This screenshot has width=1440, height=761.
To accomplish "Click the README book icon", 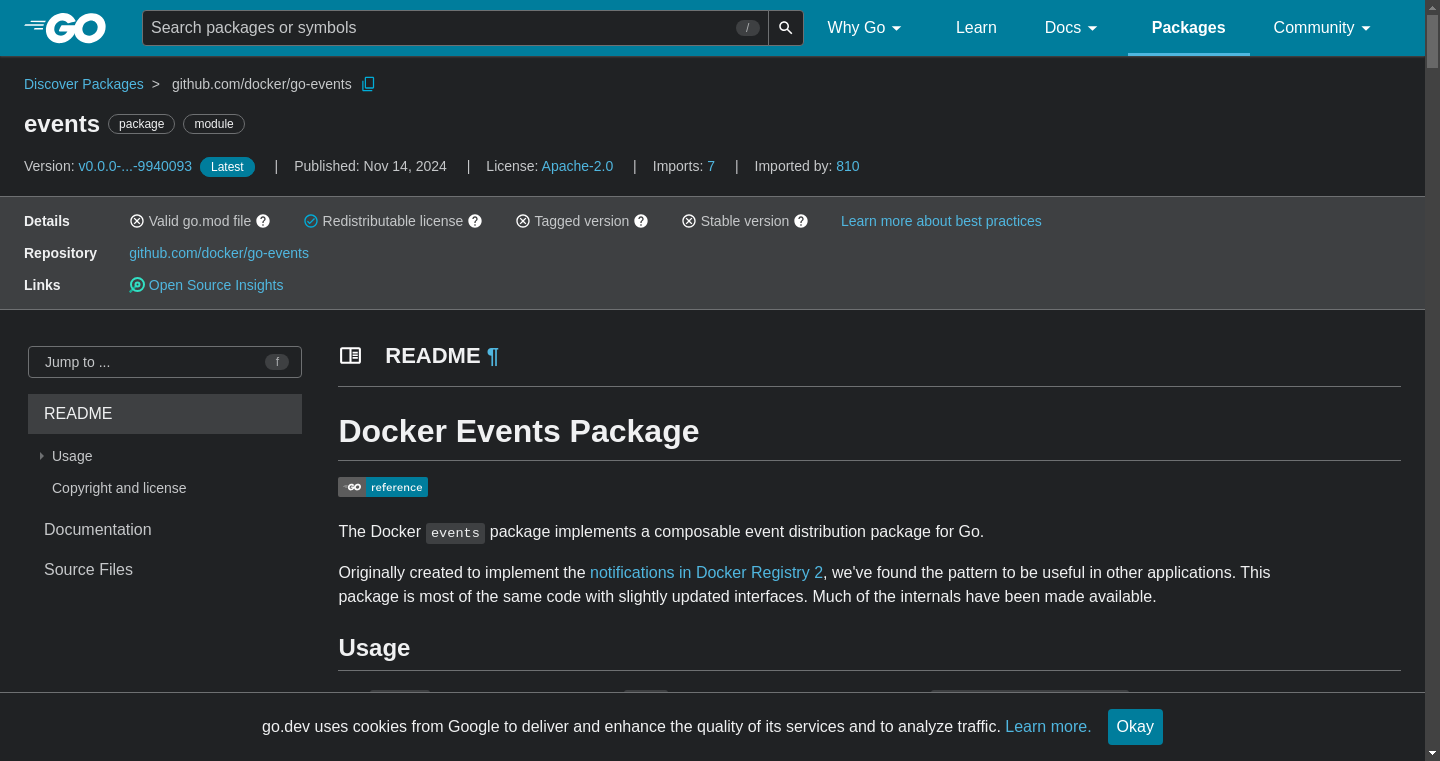I will click(350, 356).
